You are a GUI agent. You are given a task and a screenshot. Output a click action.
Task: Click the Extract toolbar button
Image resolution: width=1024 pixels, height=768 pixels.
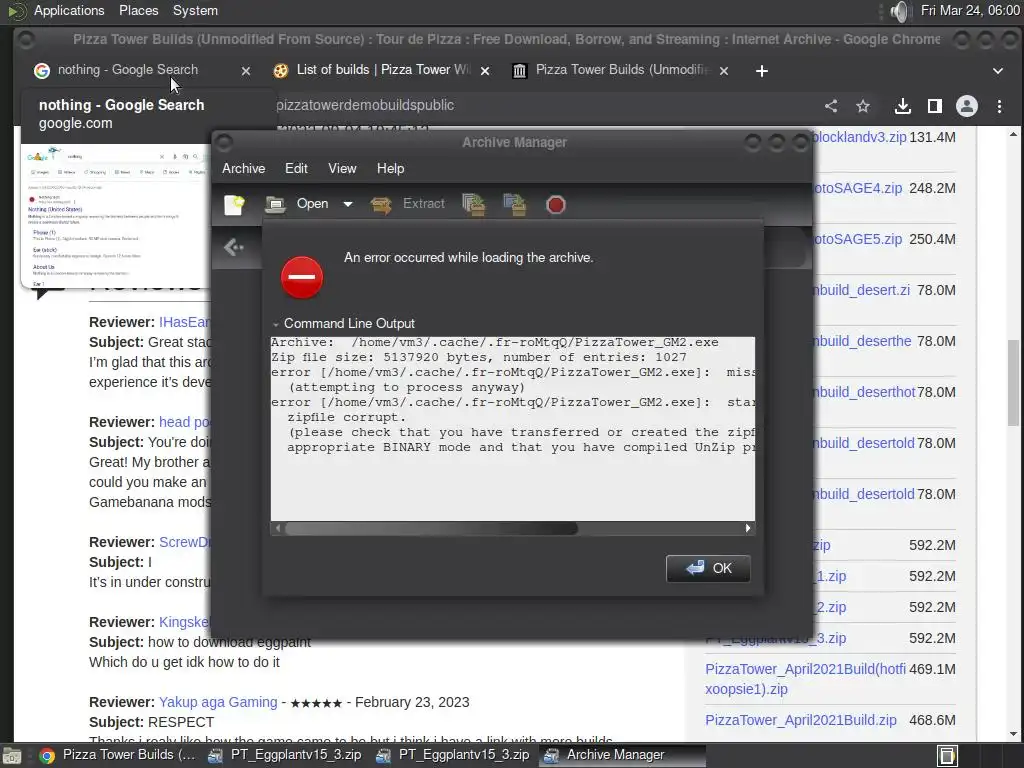[x=408, y=204]
